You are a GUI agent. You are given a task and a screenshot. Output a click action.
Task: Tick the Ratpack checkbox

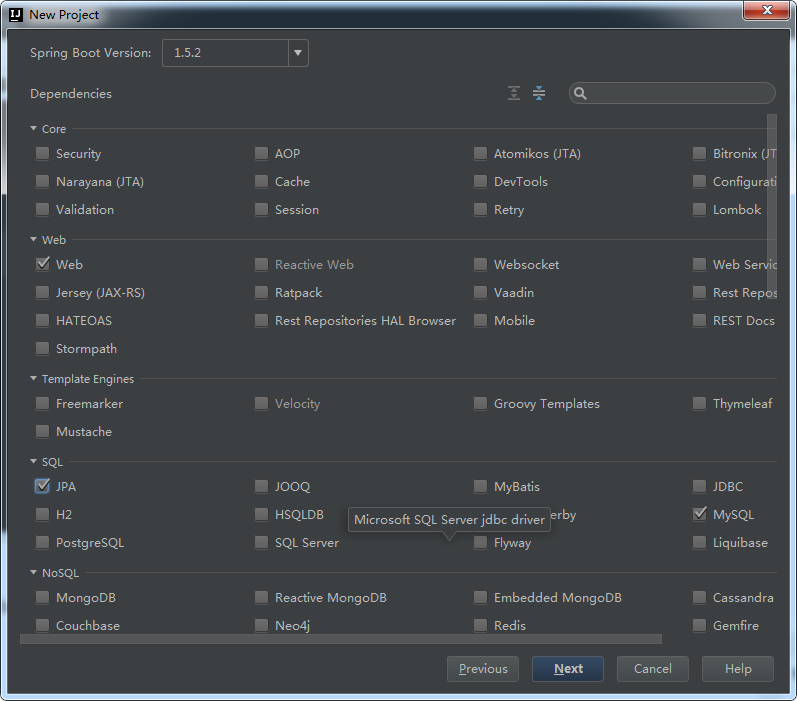point(261,292)
